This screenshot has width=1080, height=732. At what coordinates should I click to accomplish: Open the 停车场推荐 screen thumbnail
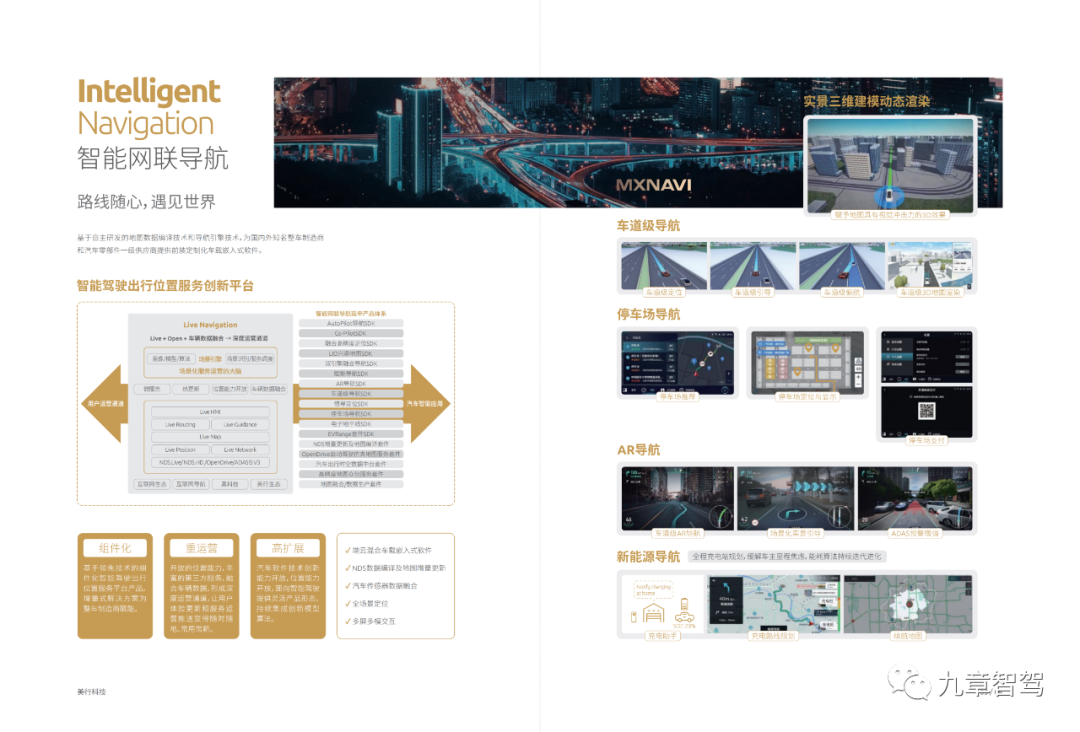pos(678,363)
